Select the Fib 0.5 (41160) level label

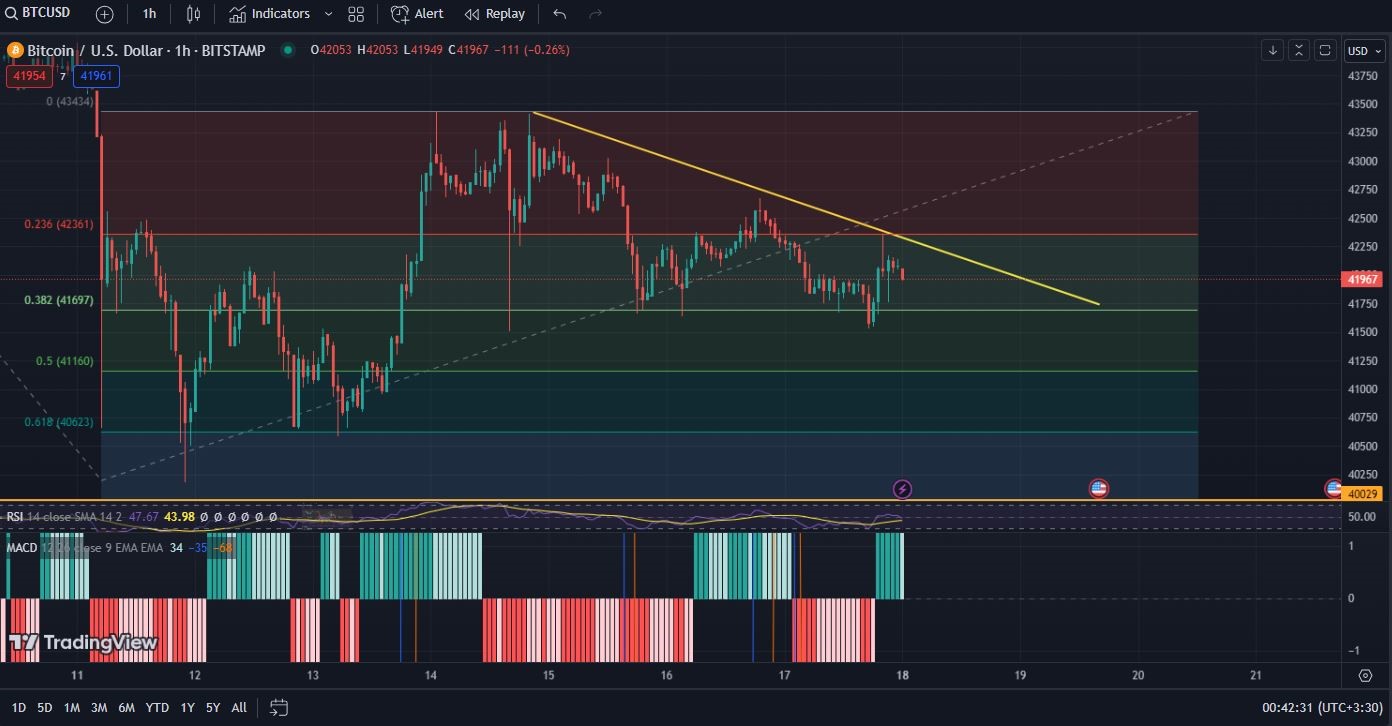pos(65,361)
